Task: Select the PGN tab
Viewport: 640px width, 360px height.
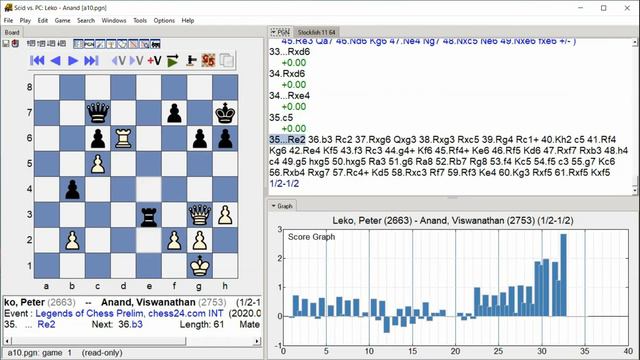Action: (x=281, y=32)
